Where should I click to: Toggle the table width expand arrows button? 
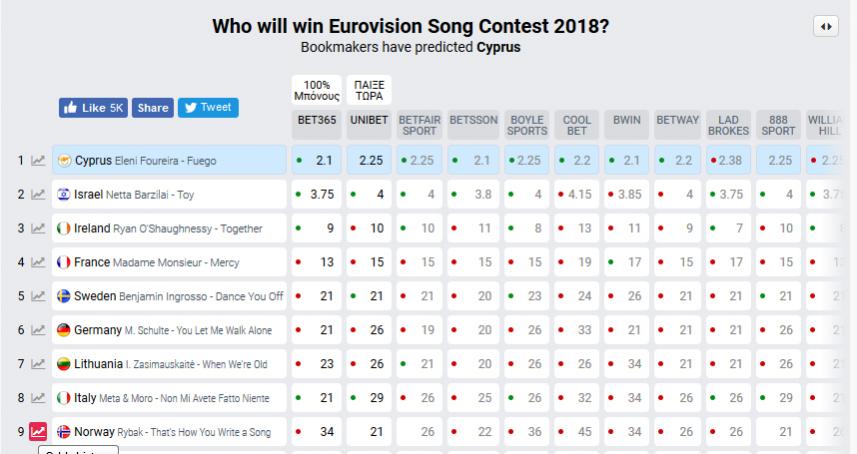click(827, 27)
